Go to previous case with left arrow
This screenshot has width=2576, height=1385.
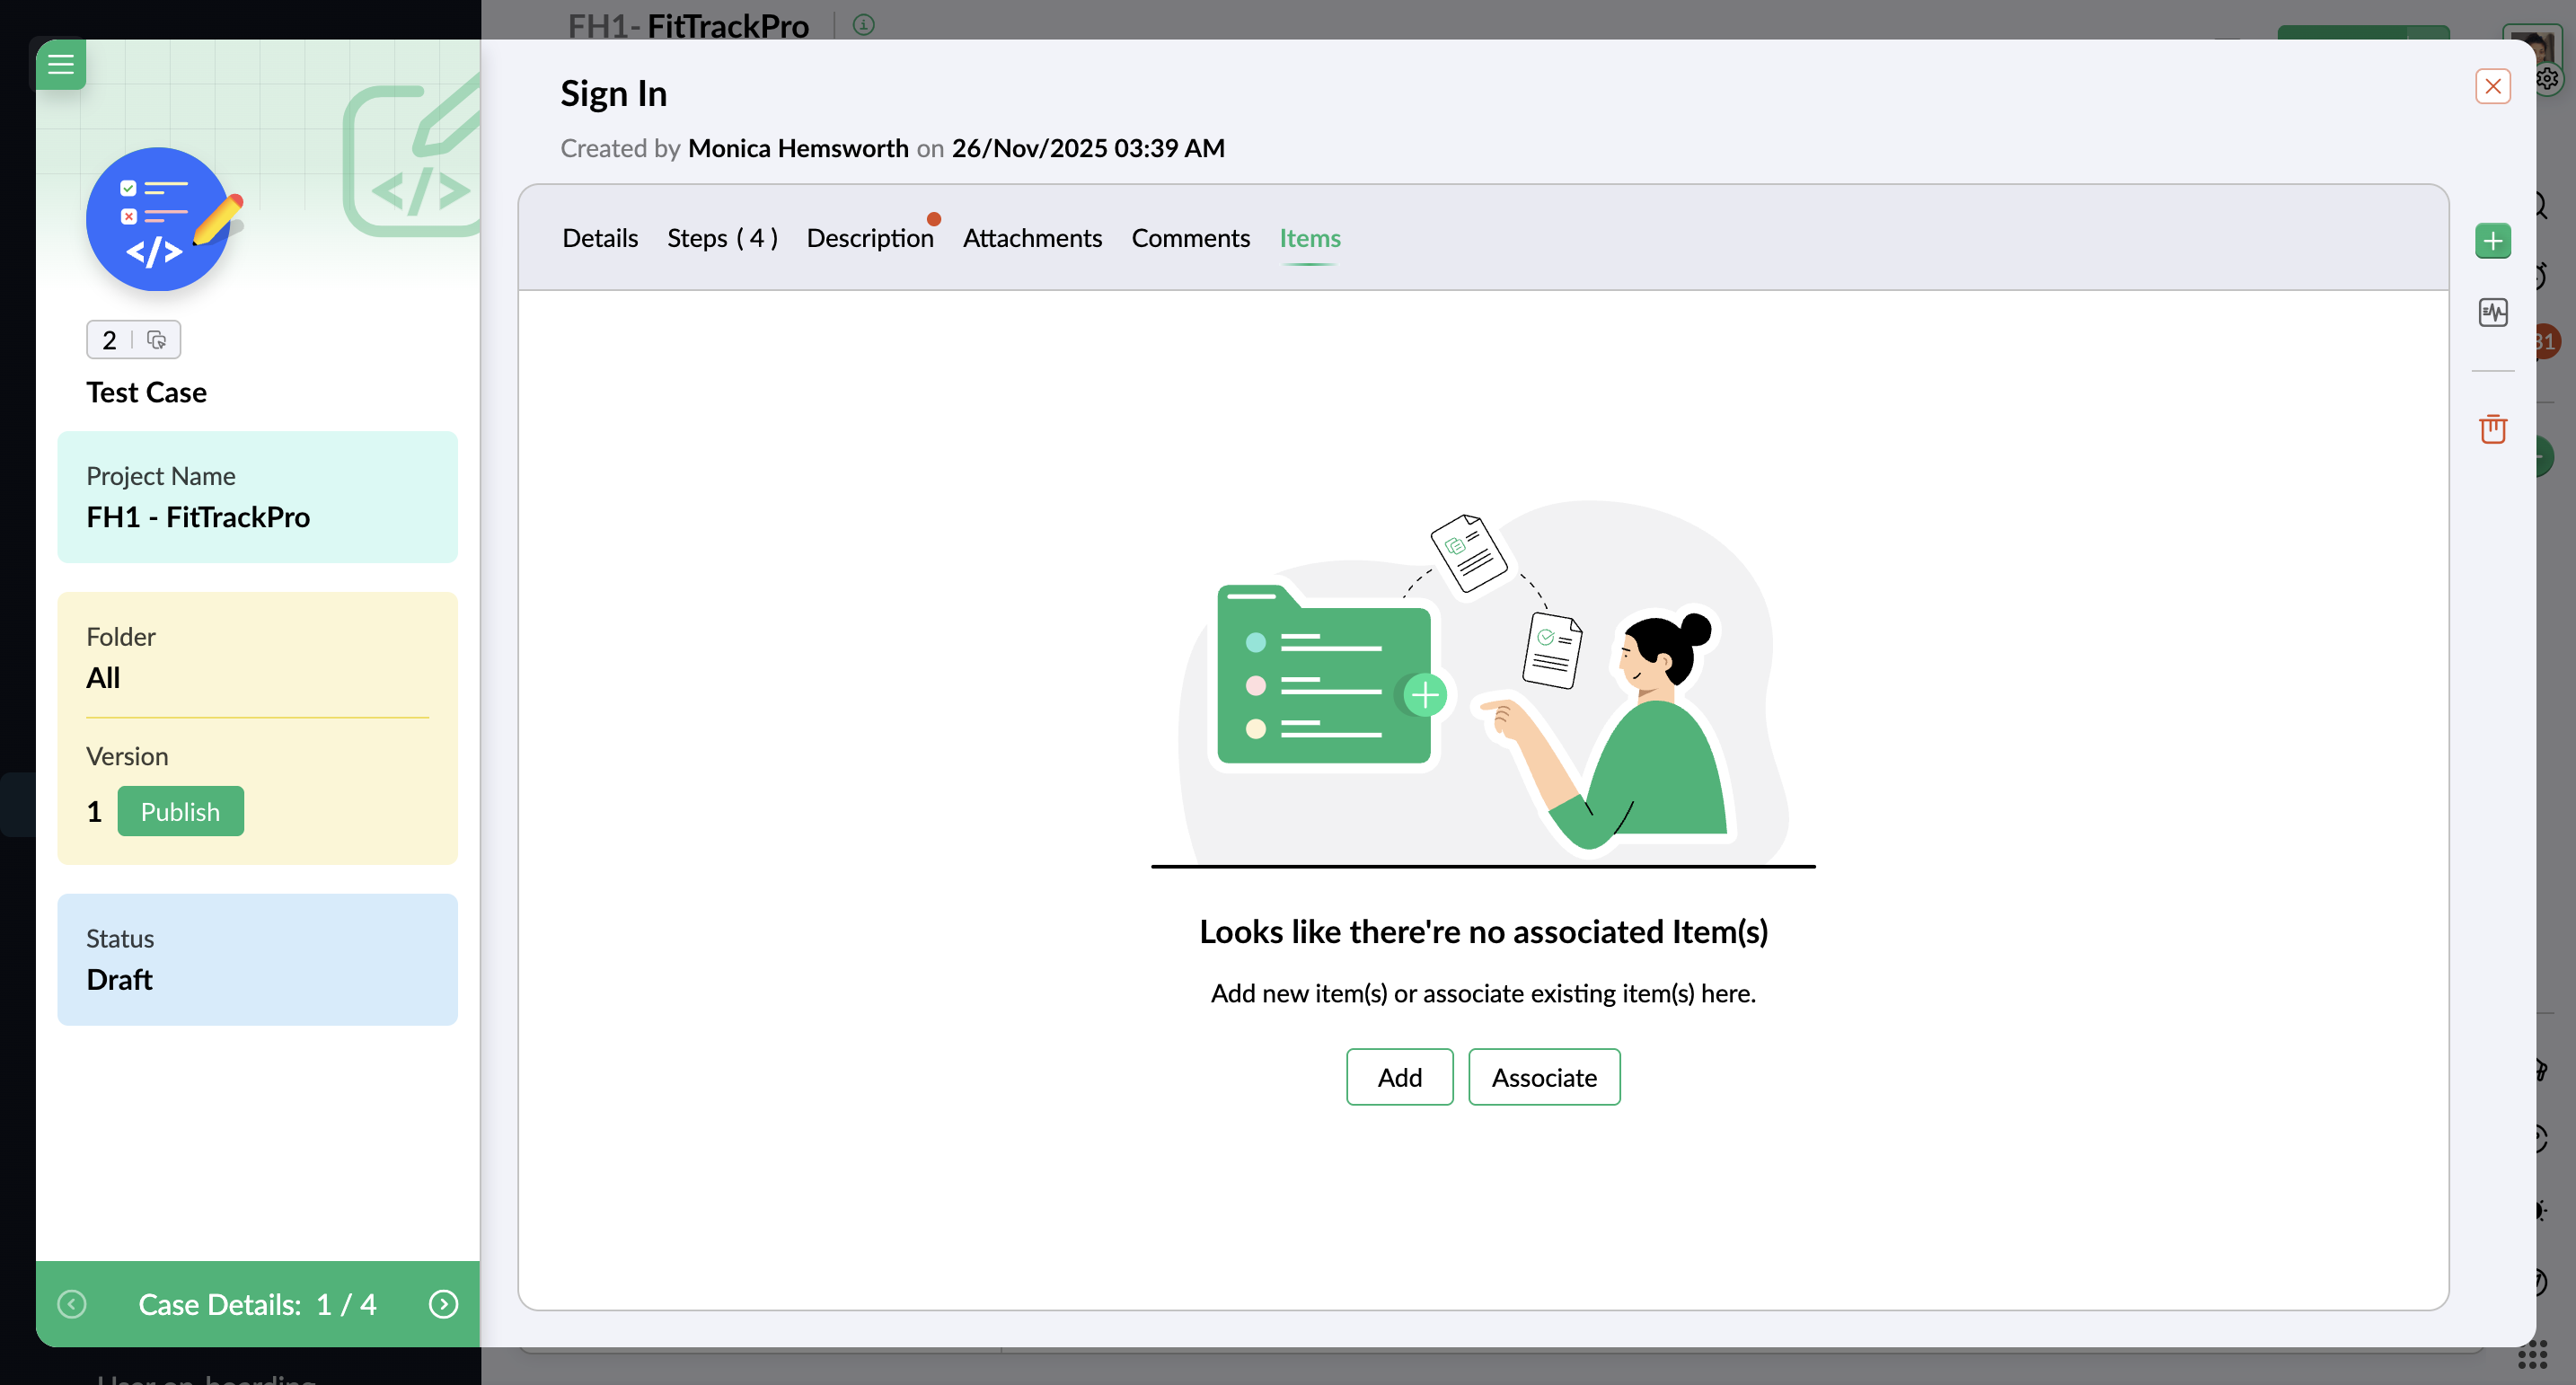click(x=72, y=1304)
